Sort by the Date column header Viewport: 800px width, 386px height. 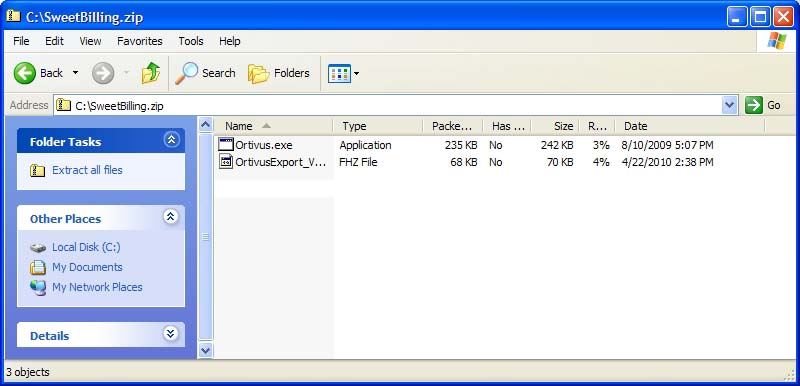(690, 126)
